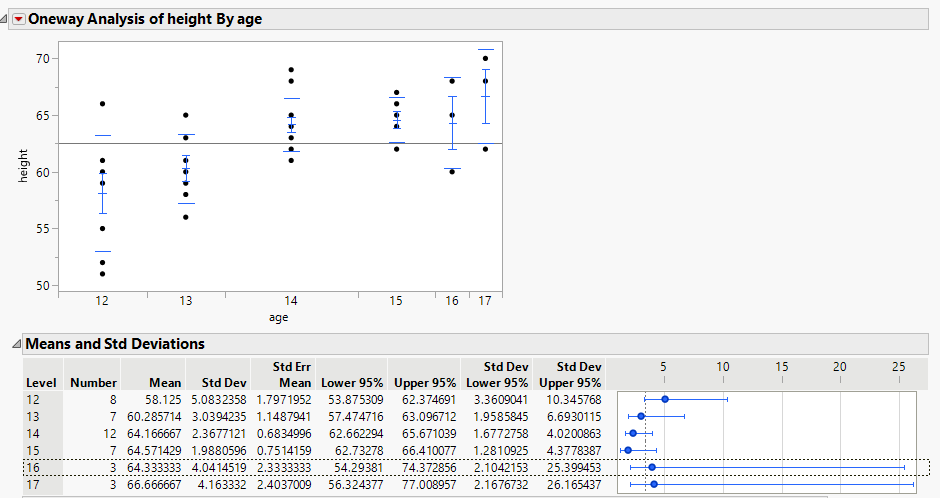Click Lower 95% value 54.29381
The width and height of the screenshot is (940, 498).
click(358, 467)
